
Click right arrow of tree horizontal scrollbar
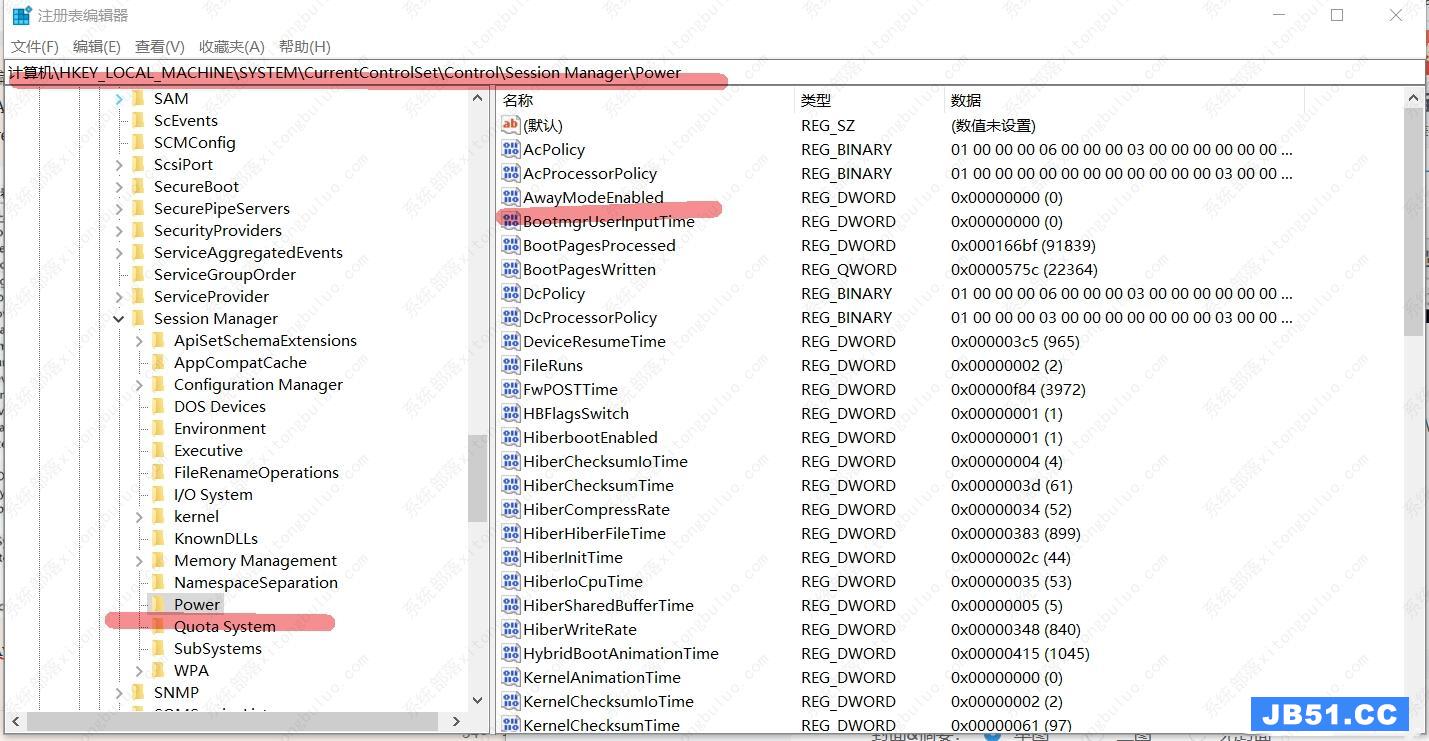tap(457, 721)
